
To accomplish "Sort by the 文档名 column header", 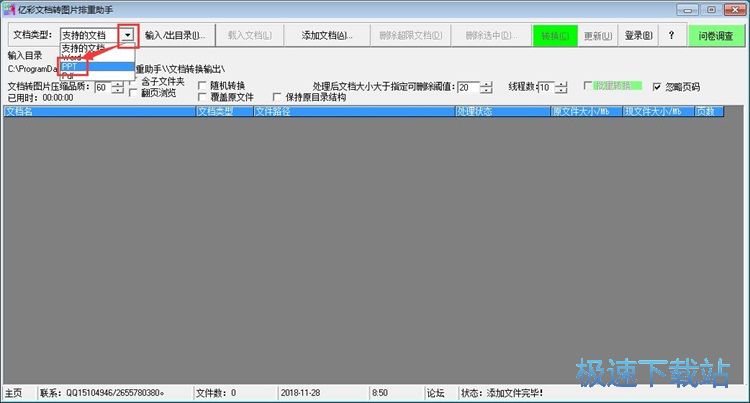I will [x=99, y=111].
